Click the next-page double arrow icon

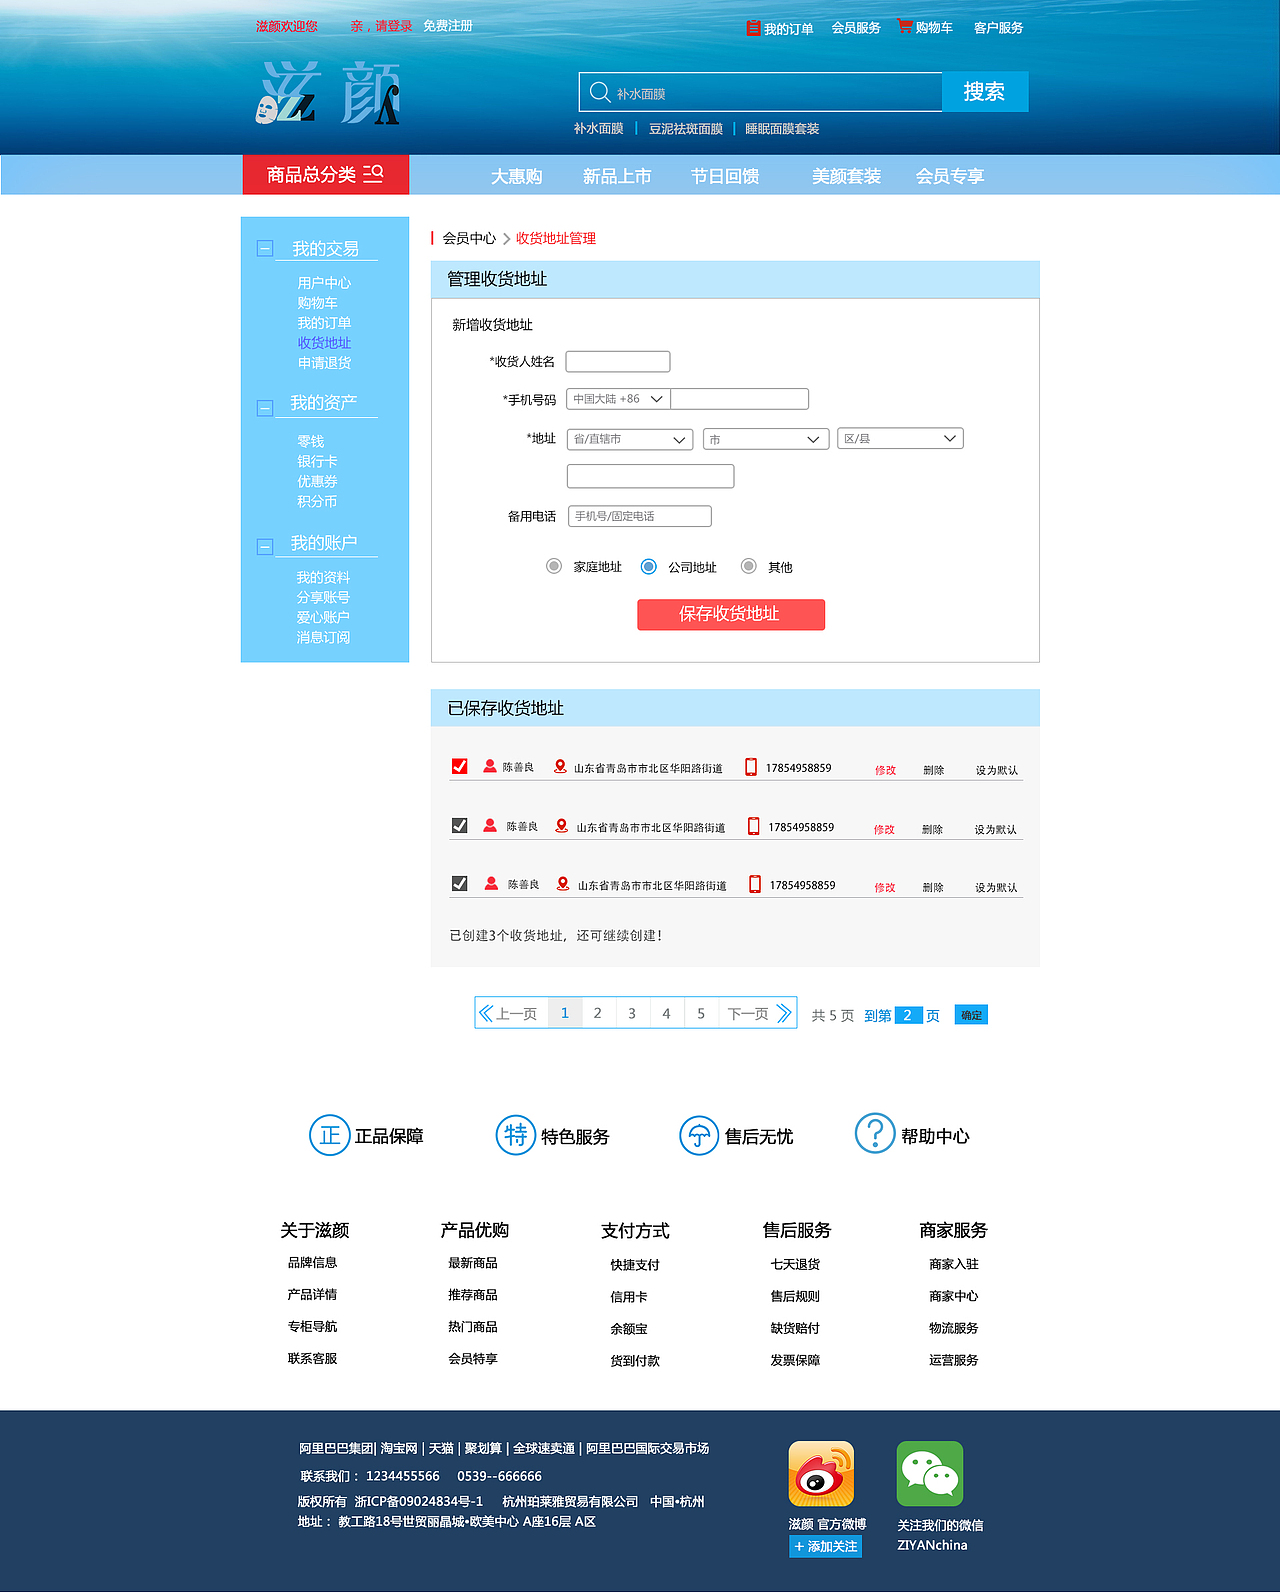click(784, 1013)
